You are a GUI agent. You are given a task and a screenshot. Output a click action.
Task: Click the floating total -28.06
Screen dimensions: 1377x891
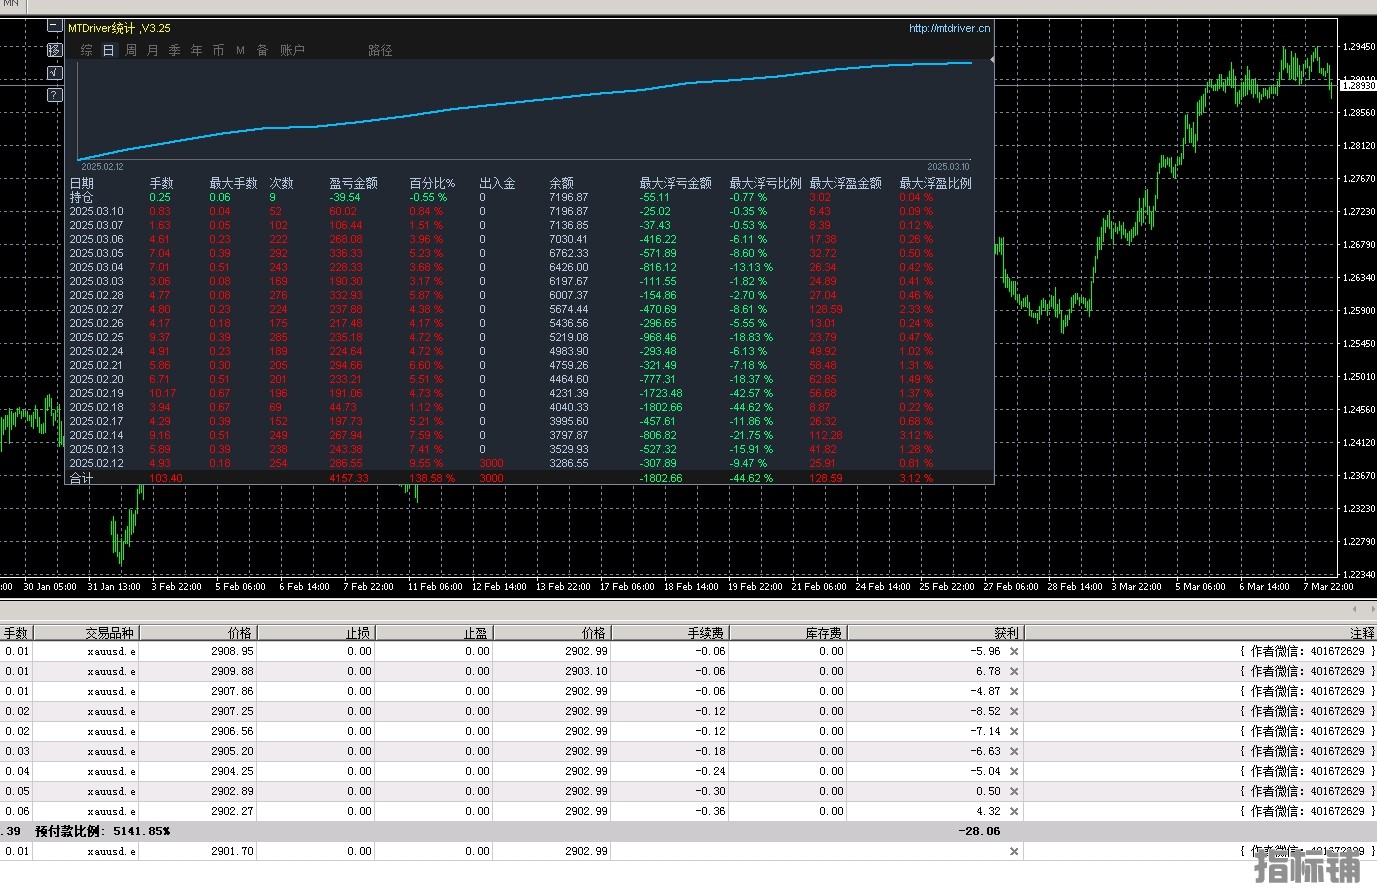pos(980,831)
